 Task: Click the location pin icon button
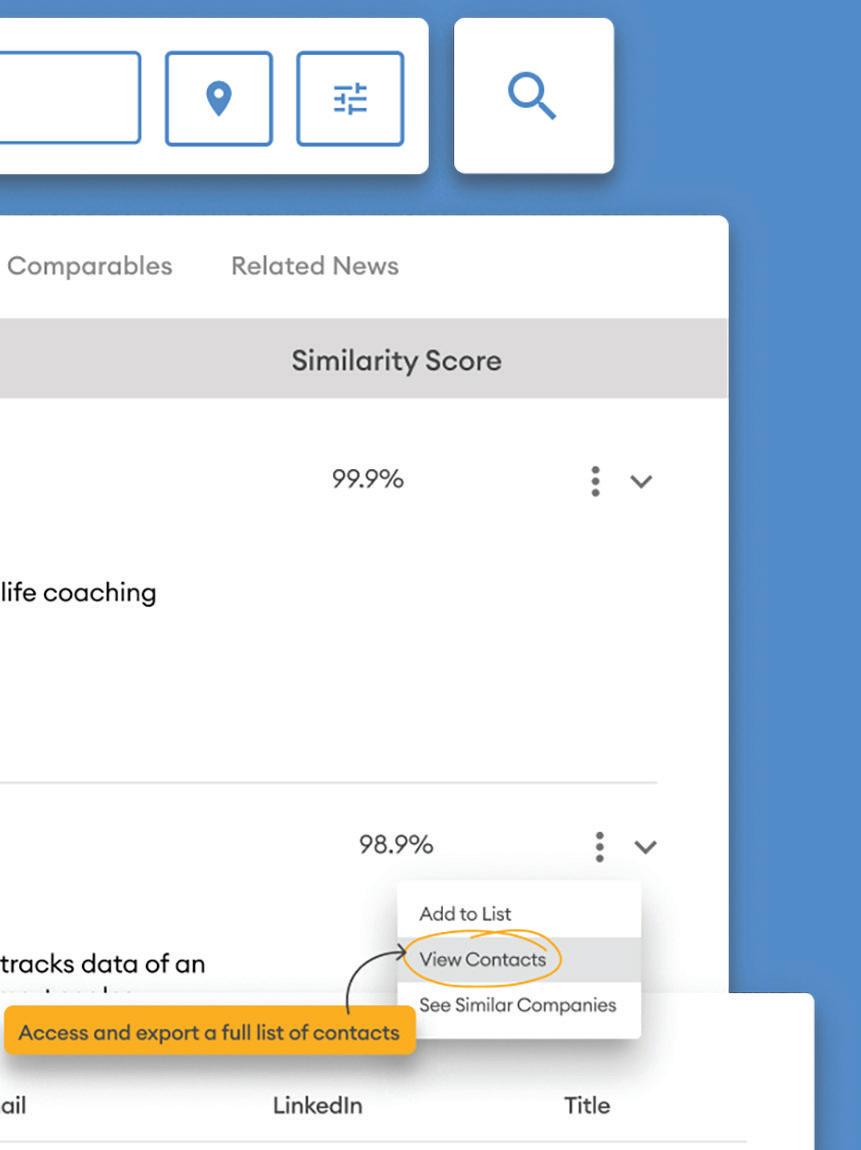point(218,98)
